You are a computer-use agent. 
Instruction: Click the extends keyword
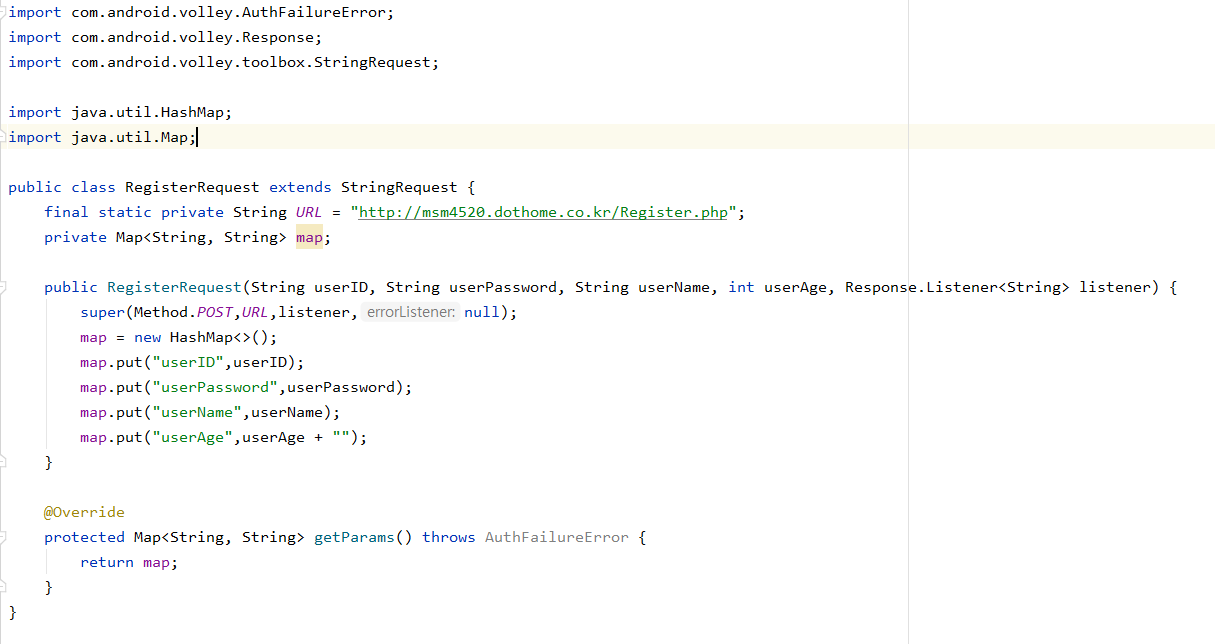coord(300,187)
